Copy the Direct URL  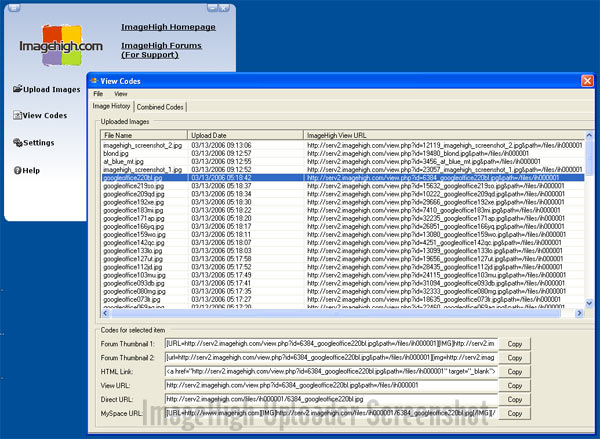coord(515,399)
